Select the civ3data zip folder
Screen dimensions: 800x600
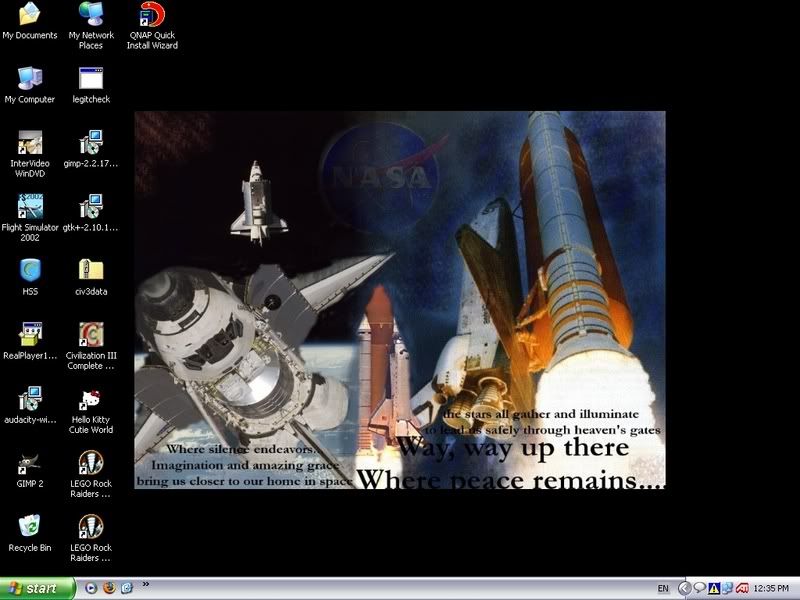[91, 277]
